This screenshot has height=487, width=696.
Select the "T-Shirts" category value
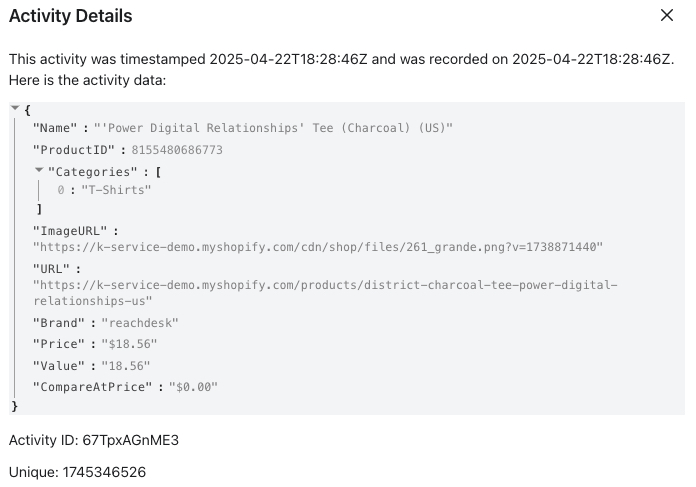point(116,189)
